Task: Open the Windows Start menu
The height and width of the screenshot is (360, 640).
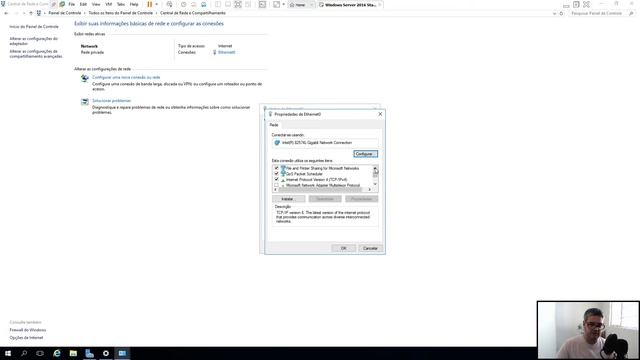Action: point(8,353)
